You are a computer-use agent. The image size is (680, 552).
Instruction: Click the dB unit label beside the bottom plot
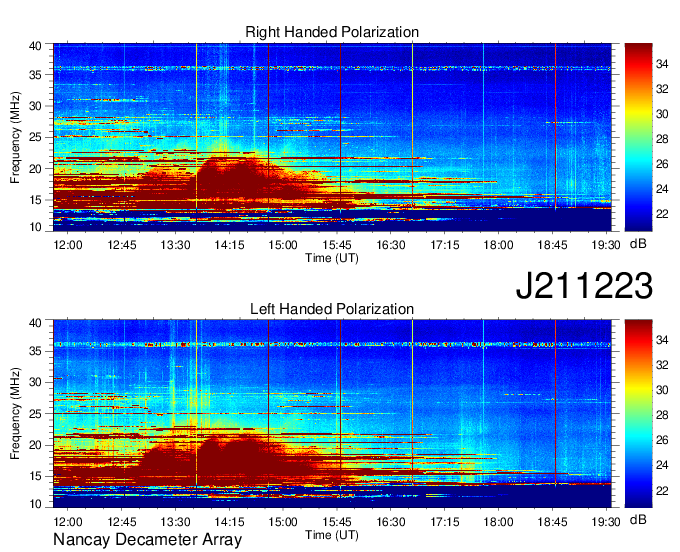(638, 520)
